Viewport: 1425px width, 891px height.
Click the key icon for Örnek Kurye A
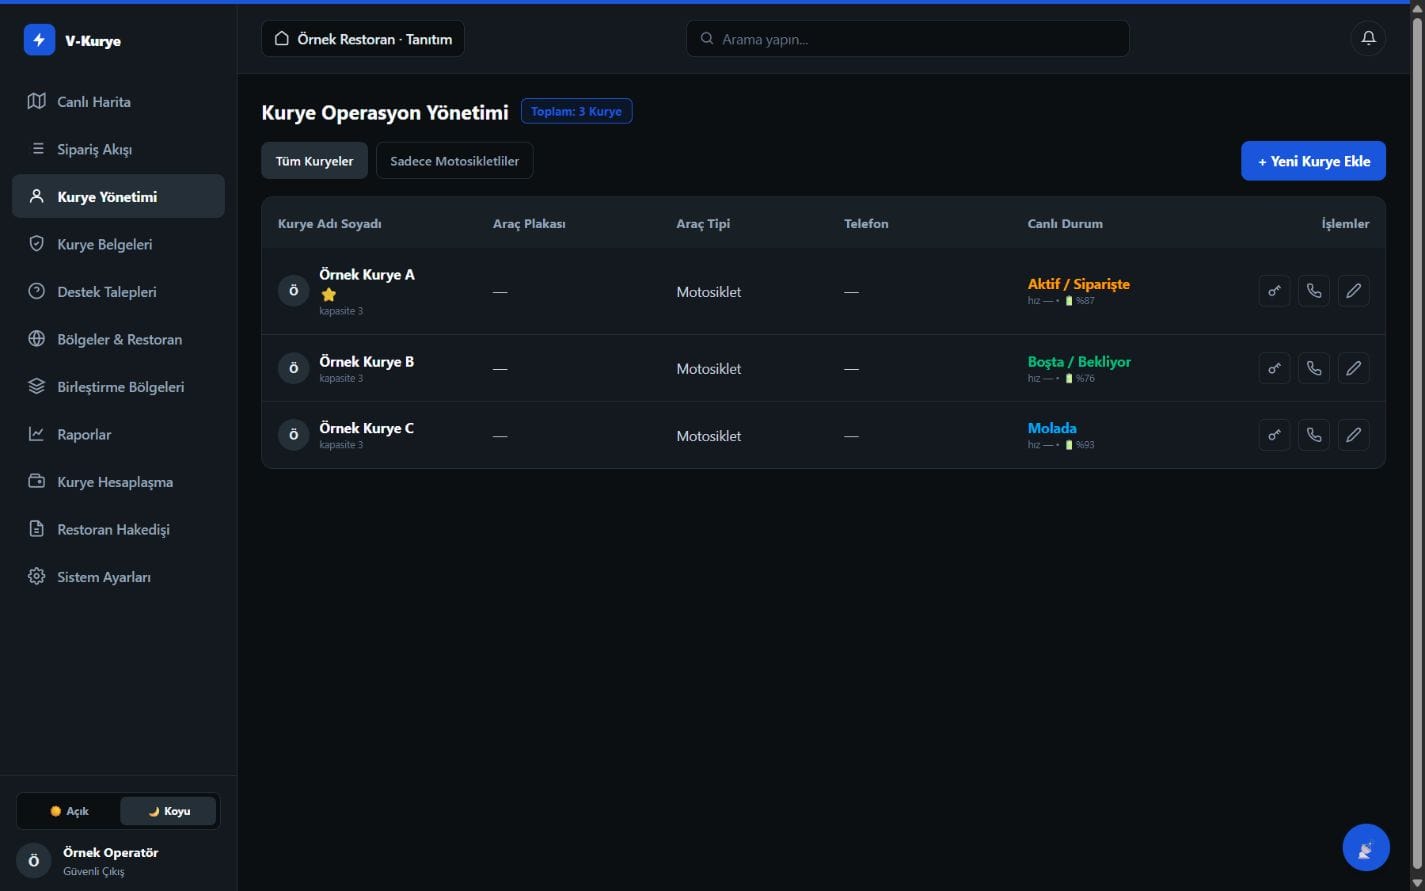1274,291
